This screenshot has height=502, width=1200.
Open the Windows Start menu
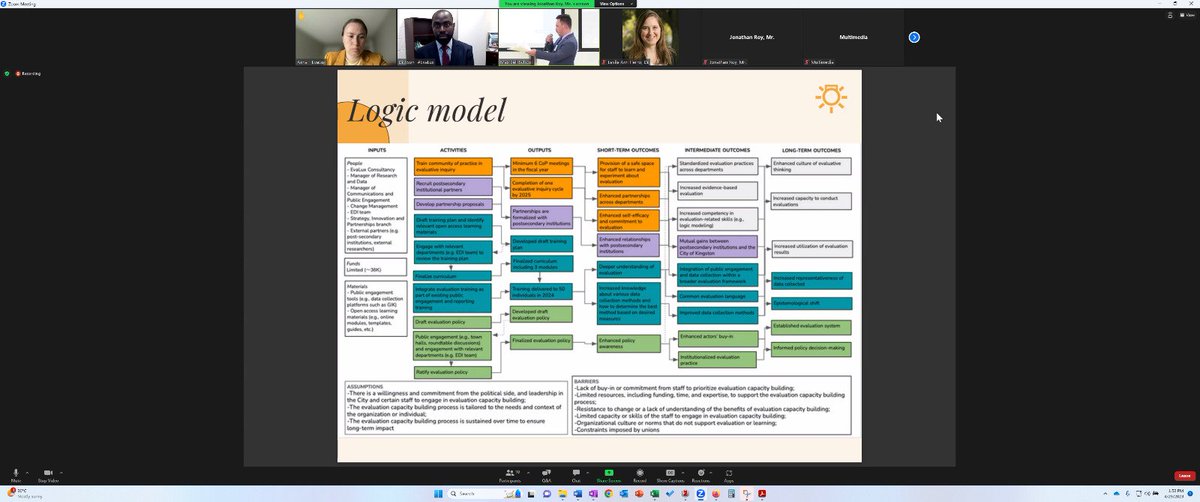(438, 493)
